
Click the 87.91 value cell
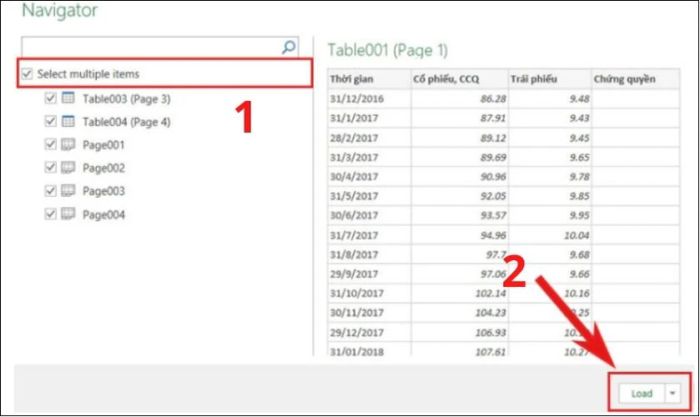pyautogui.click(x=459, y=118)
